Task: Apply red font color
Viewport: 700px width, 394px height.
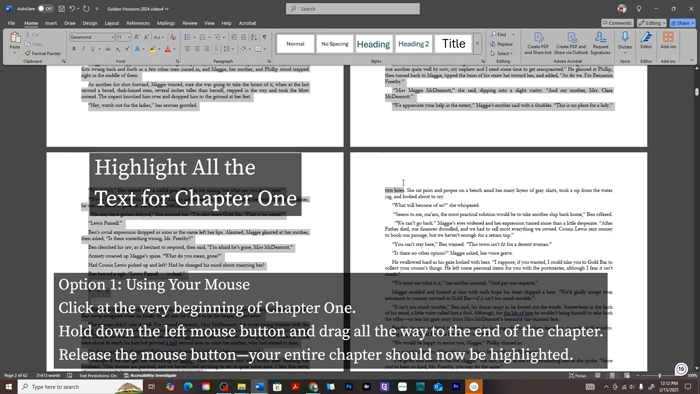Action: tap(168, 49)
